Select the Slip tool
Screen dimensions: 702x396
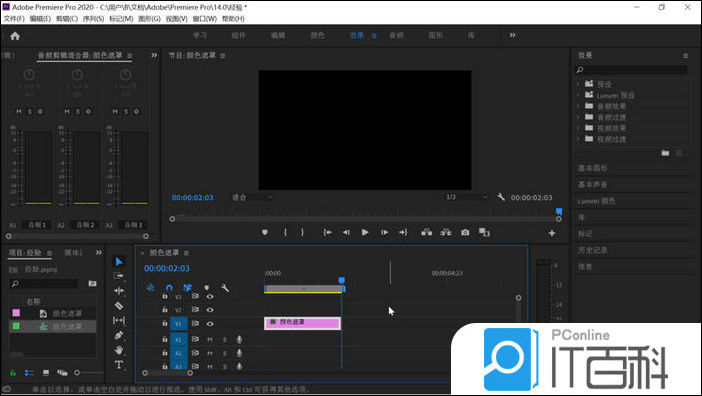(119, 320)
